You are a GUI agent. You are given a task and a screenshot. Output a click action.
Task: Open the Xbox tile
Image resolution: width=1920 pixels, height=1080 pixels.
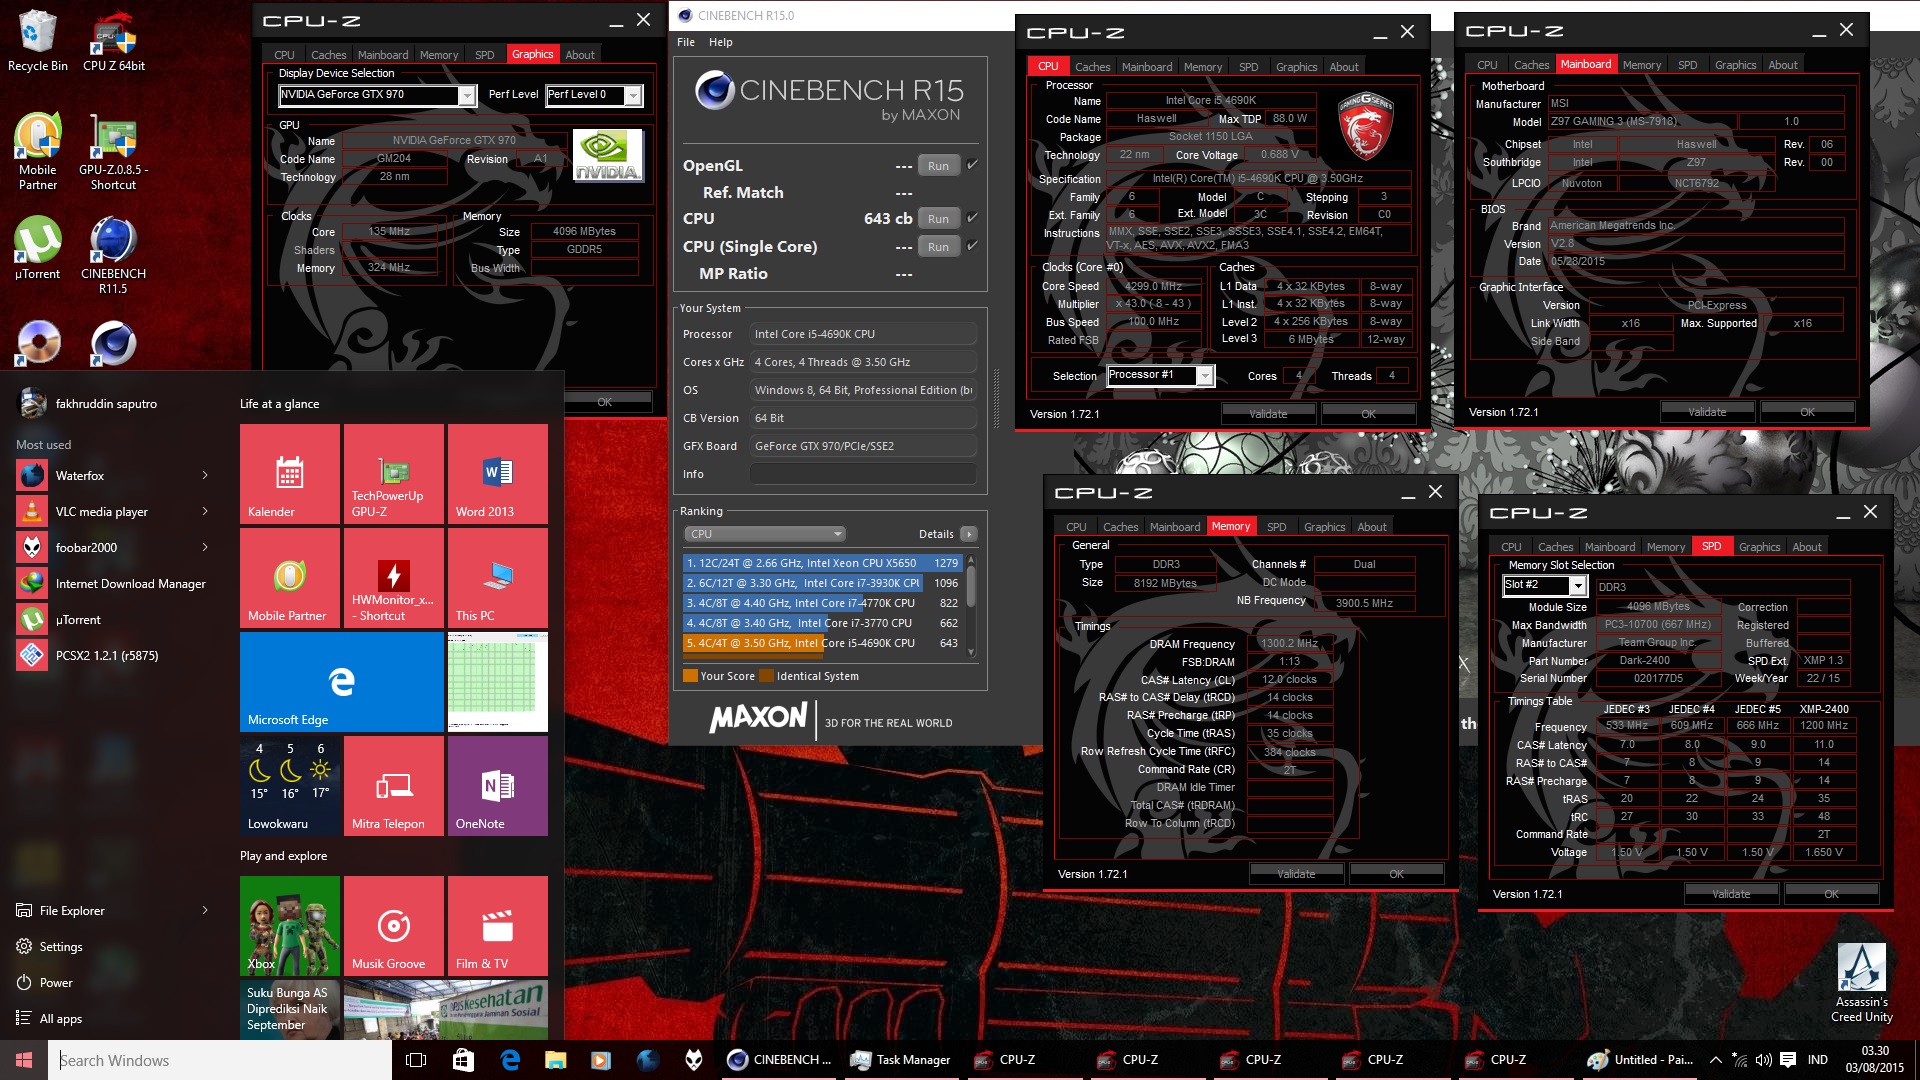tap(290, 926)
